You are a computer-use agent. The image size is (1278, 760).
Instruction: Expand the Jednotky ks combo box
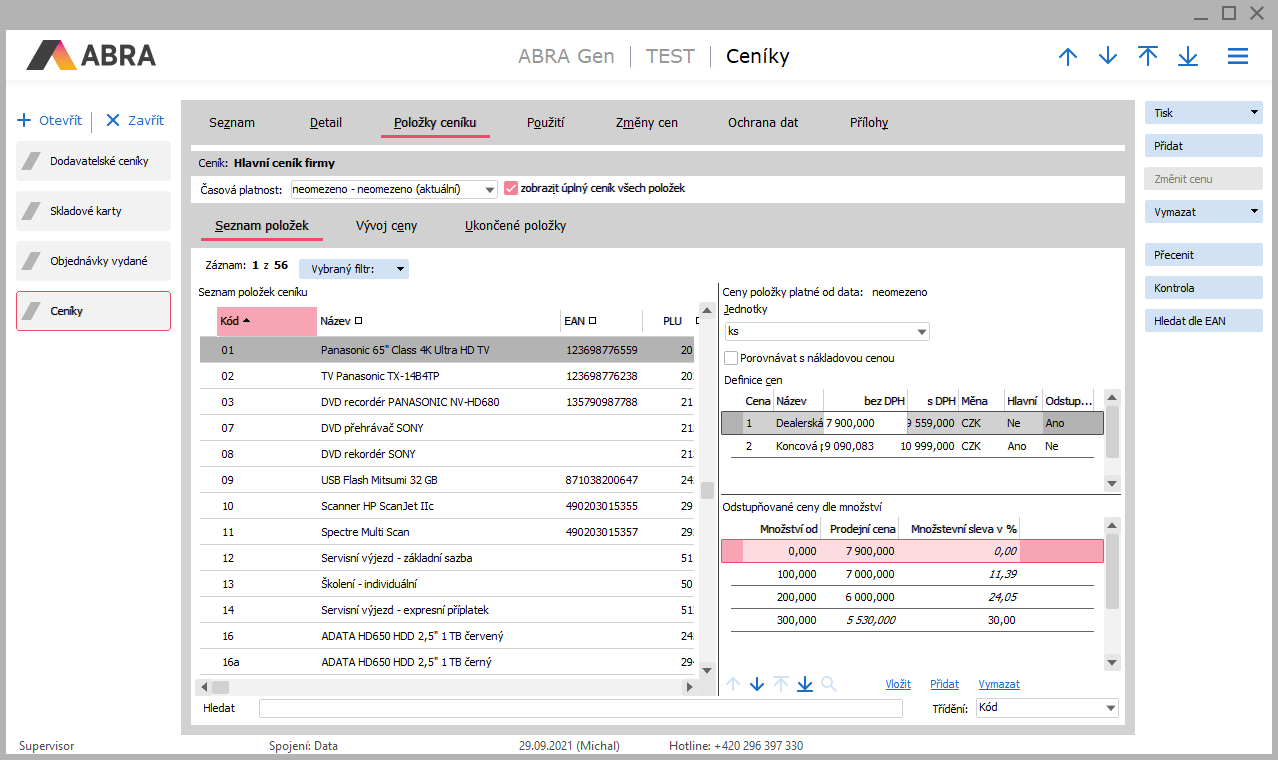pos(921,332)
